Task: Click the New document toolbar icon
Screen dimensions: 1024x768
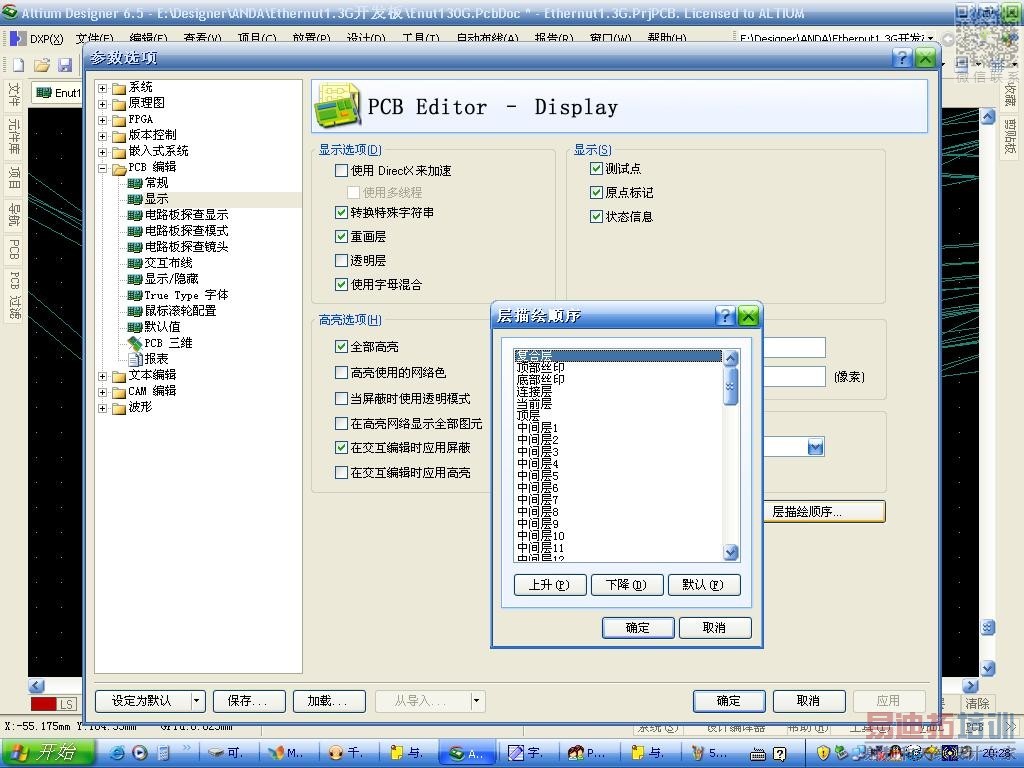Action: (x=18, y=65)
